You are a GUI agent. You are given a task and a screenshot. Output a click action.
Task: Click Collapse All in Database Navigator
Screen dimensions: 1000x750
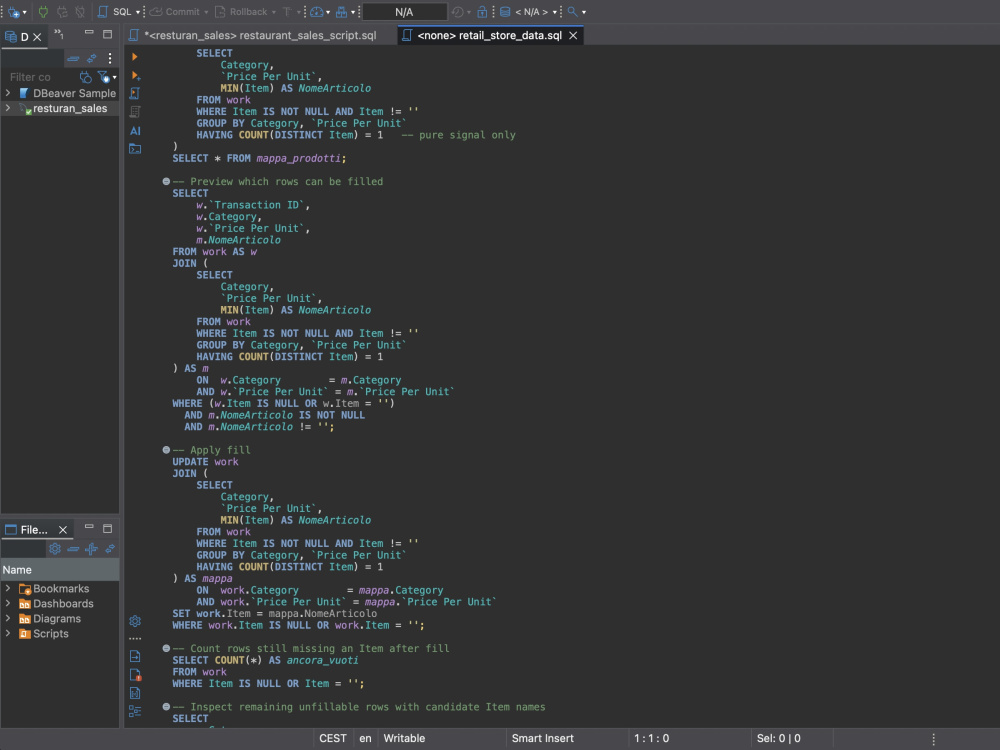click(x=73, y=59)
